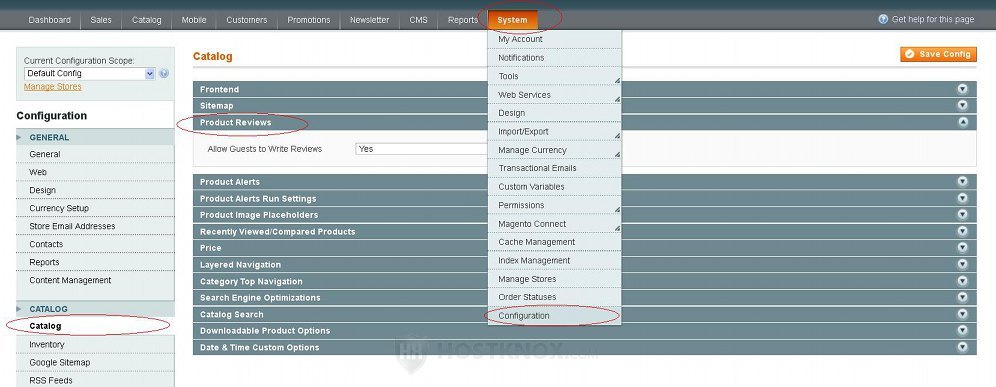The image size is (996, 387).
Task: Expand the Search Engine Optimizations section
Action: click(584, 297)
